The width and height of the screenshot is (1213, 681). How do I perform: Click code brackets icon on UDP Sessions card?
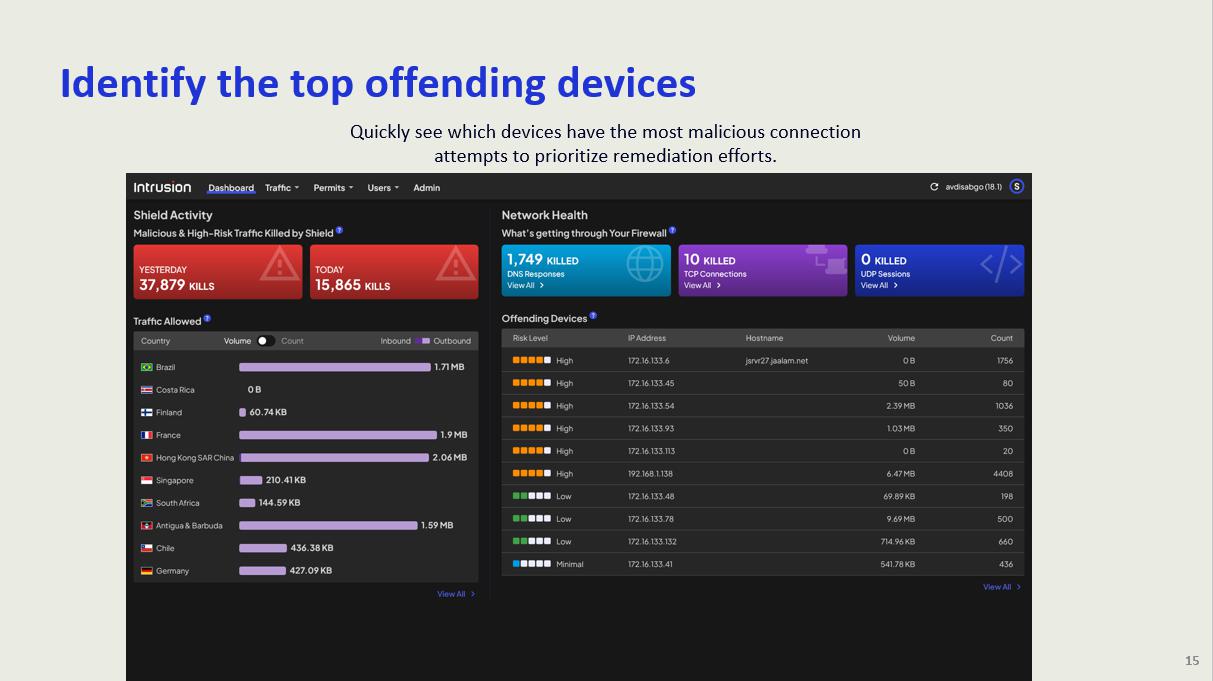[1001, 264]
